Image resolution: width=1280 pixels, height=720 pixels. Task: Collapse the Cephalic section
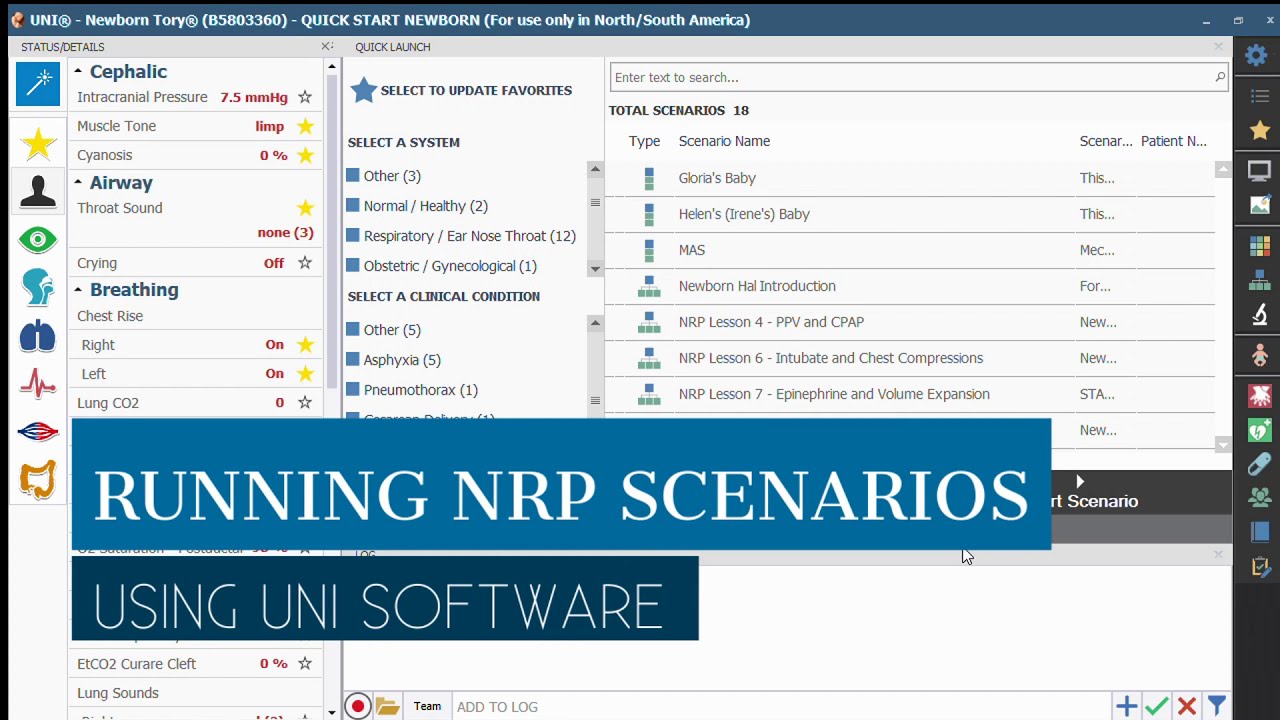click(77, 72)
